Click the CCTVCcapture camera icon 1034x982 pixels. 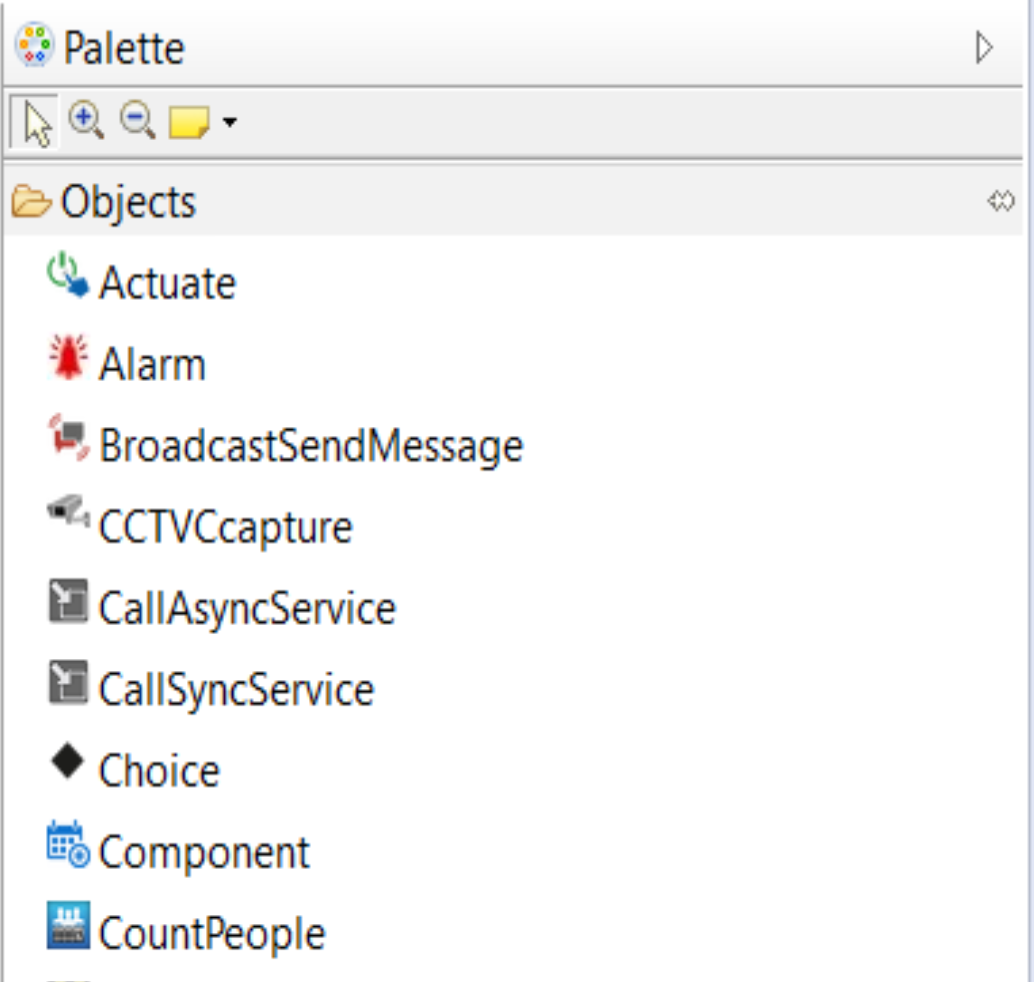click(68, 514)
